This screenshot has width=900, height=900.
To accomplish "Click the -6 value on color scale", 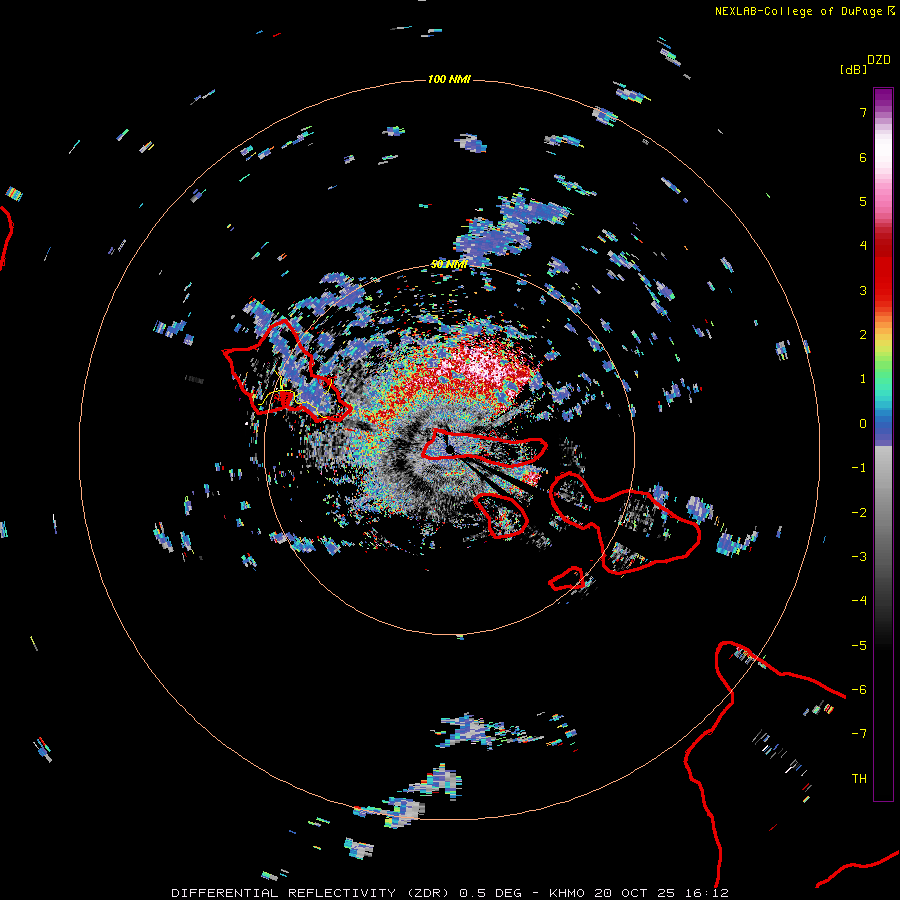I will tap(859, 690).
